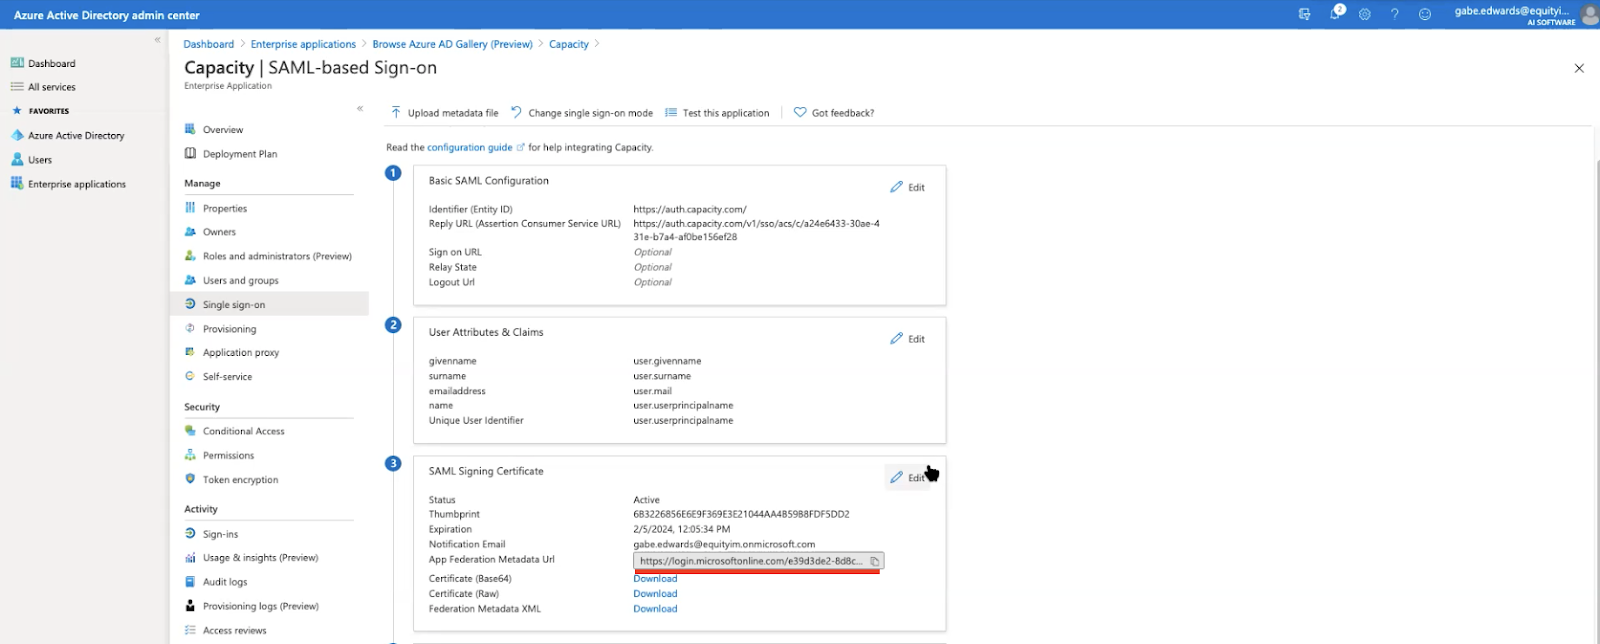Select Single sign-on menu item

(x=270, y=304)
